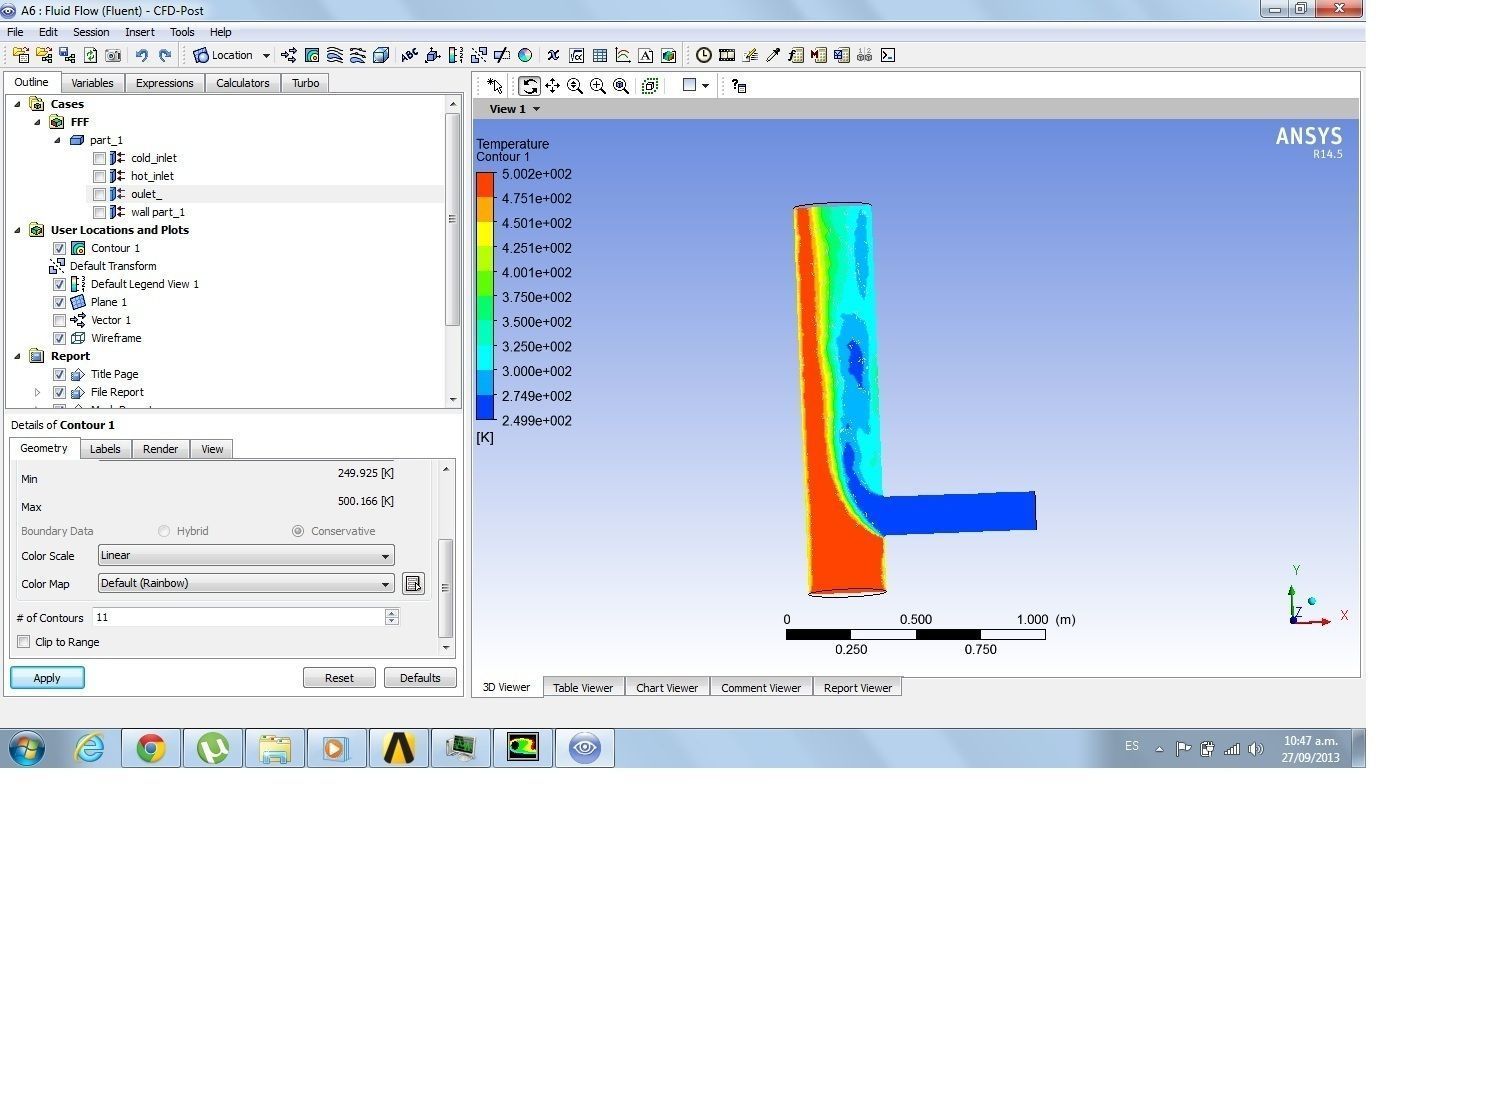This screenshot has height=1114, width=1496.
Task: Check the hot_inlet boundary checkbox
Action: [x=99, y=176]
